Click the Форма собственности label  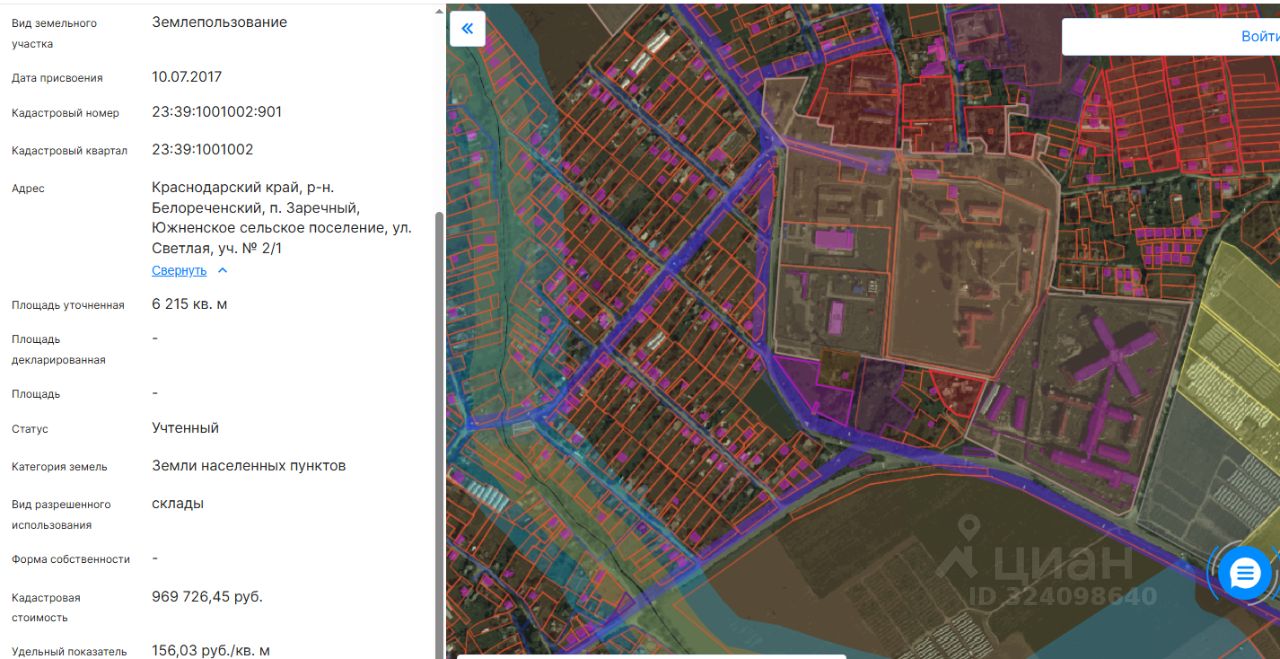click(71, 560)
